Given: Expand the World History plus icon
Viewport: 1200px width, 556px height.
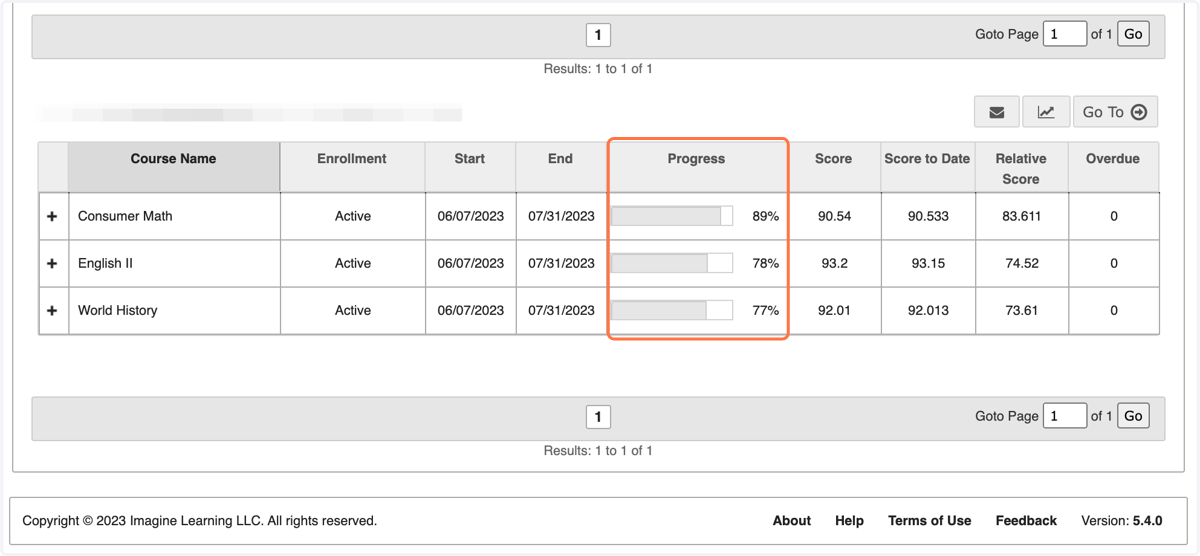Looking at the screenshot, I should click(x=52, y=310).
